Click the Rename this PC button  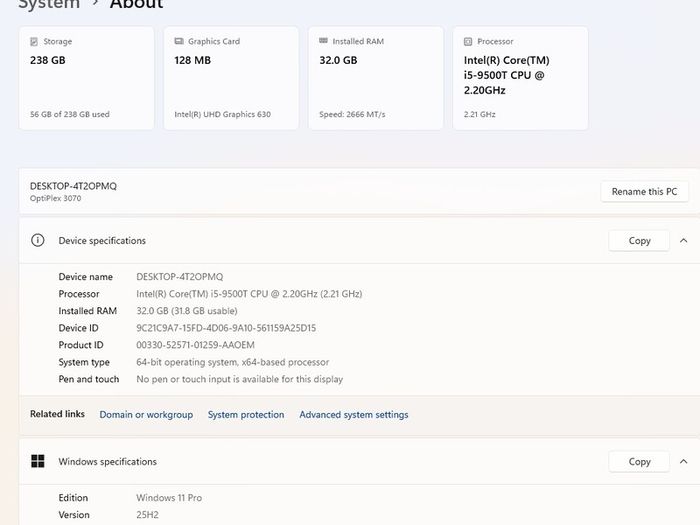click(x=644, y=192)
